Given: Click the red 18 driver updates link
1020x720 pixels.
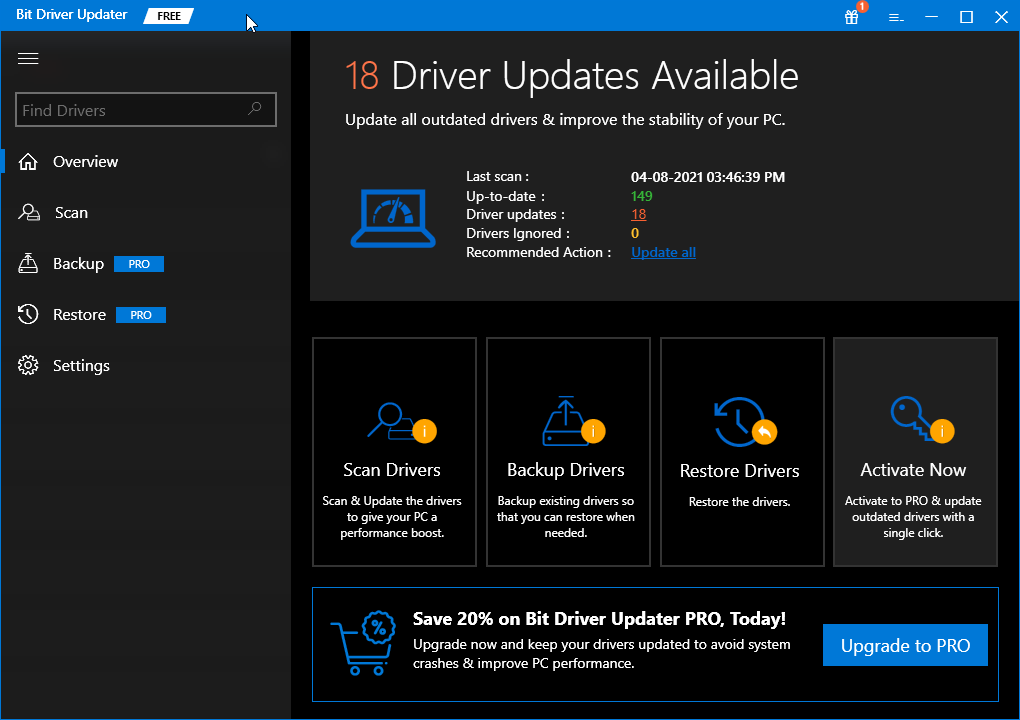Looking at the screenshot, I should [639, 215].
